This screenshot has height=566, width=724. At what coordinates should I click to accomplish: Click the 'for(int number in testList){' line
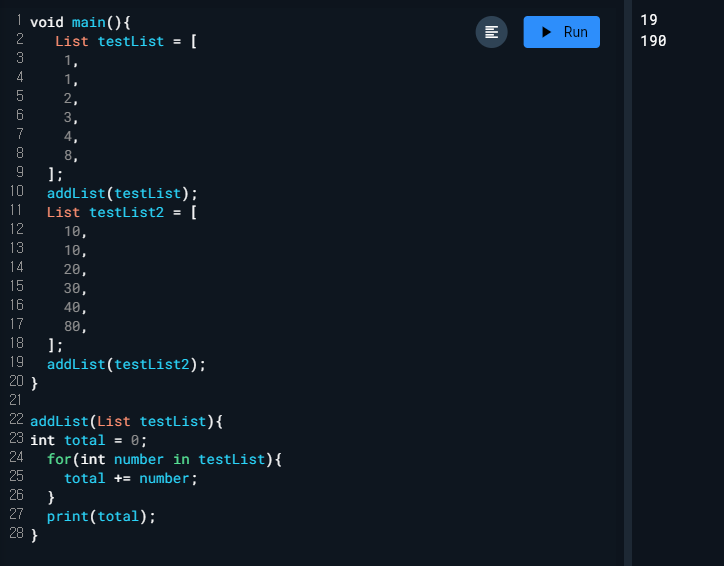pyautogui.click(x=164, y=459)
